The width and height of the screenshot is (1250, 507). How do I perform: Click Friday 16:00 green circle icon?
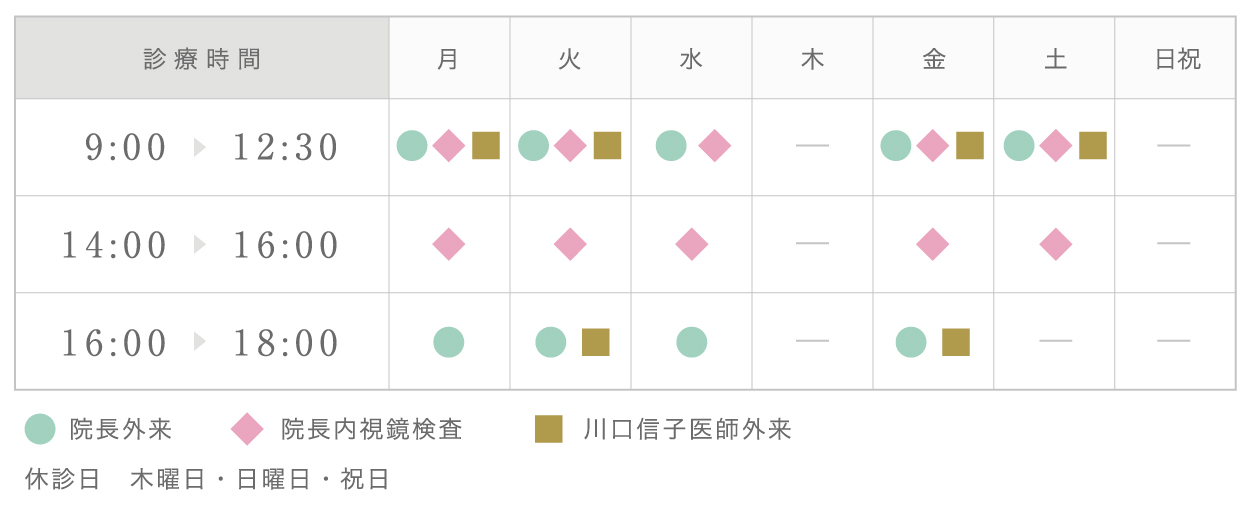click(911, 342)
